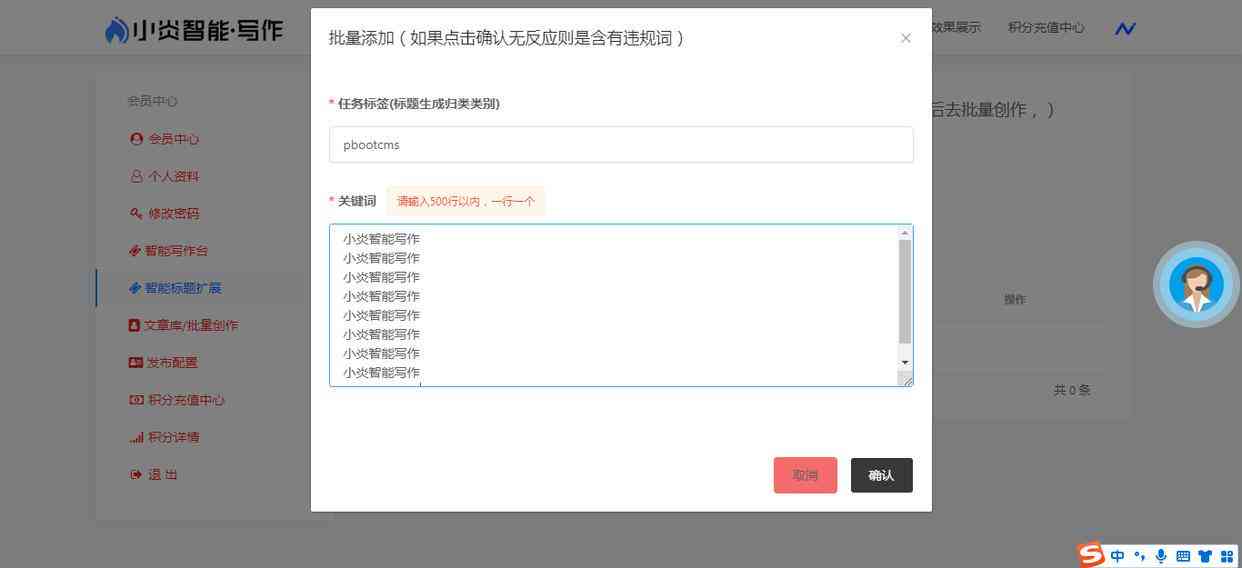Click the 退出 logout icon
Viewport: 1242px width, 568px height.
136,474
